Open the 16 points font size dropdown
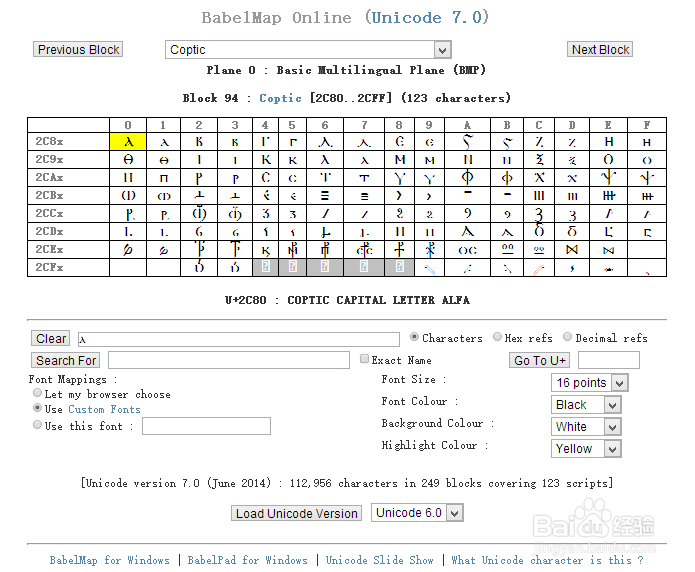Screen dimensions: 695x572 (x=590, y=383)
